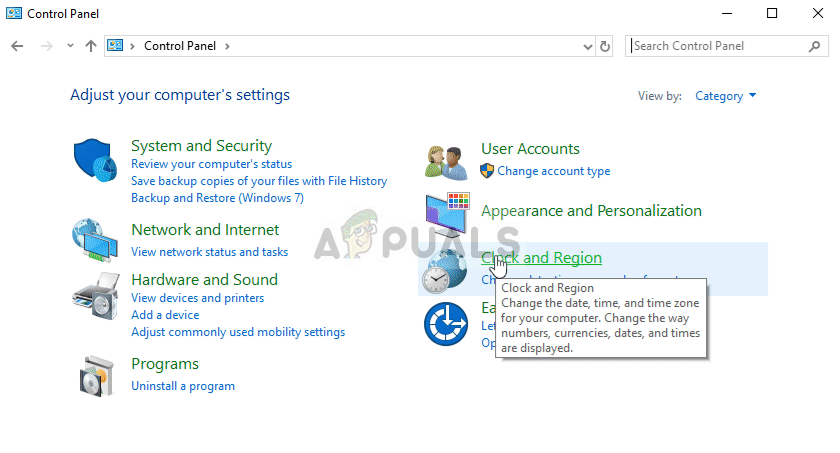This screenshot has height=453, width=840.
Task: Open the recent locations chevron
Action: (70, 46)
